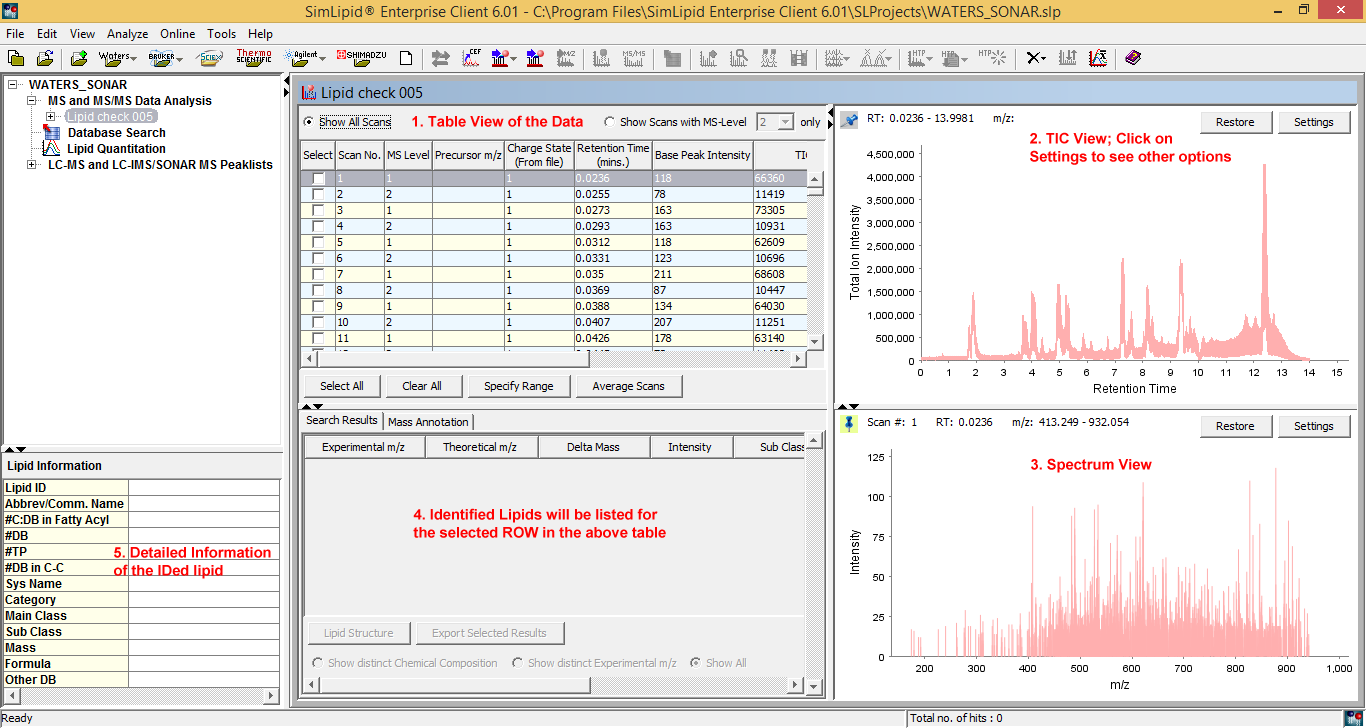Click the colored chart sigma toolbar icon
The width and height of the screenshot is (1366, 728).
1098,58
